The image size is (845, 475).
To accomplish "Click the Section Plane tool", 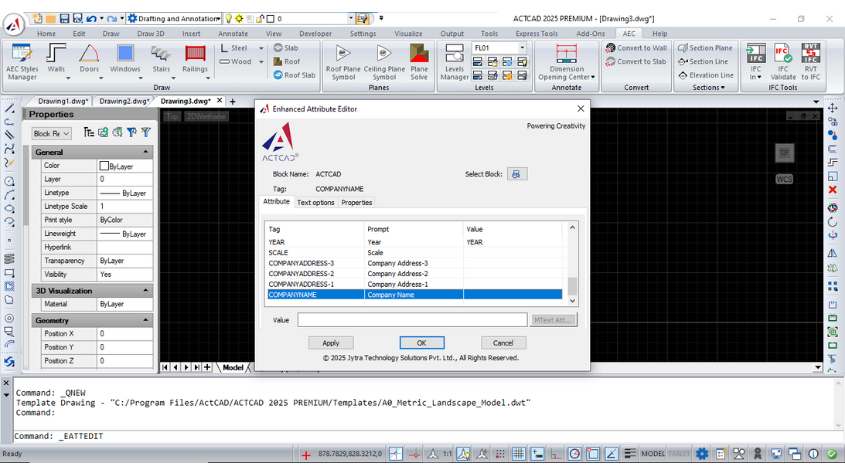I will (705, 48).
